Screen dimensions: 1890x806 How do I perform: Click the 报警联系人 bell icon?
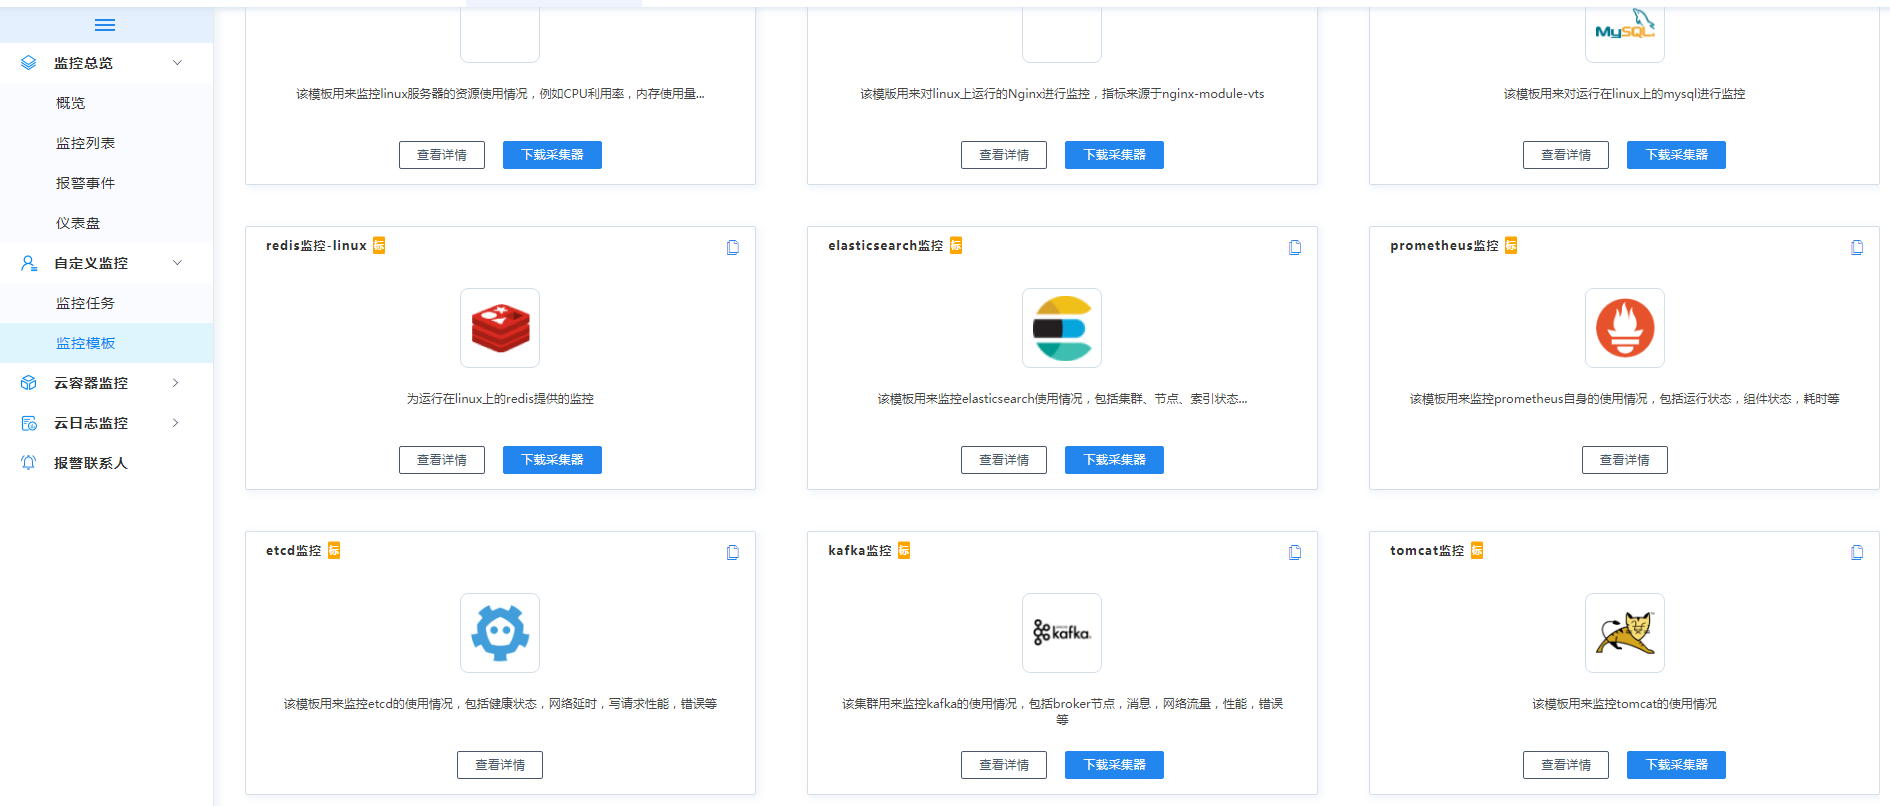click(29, 463)
